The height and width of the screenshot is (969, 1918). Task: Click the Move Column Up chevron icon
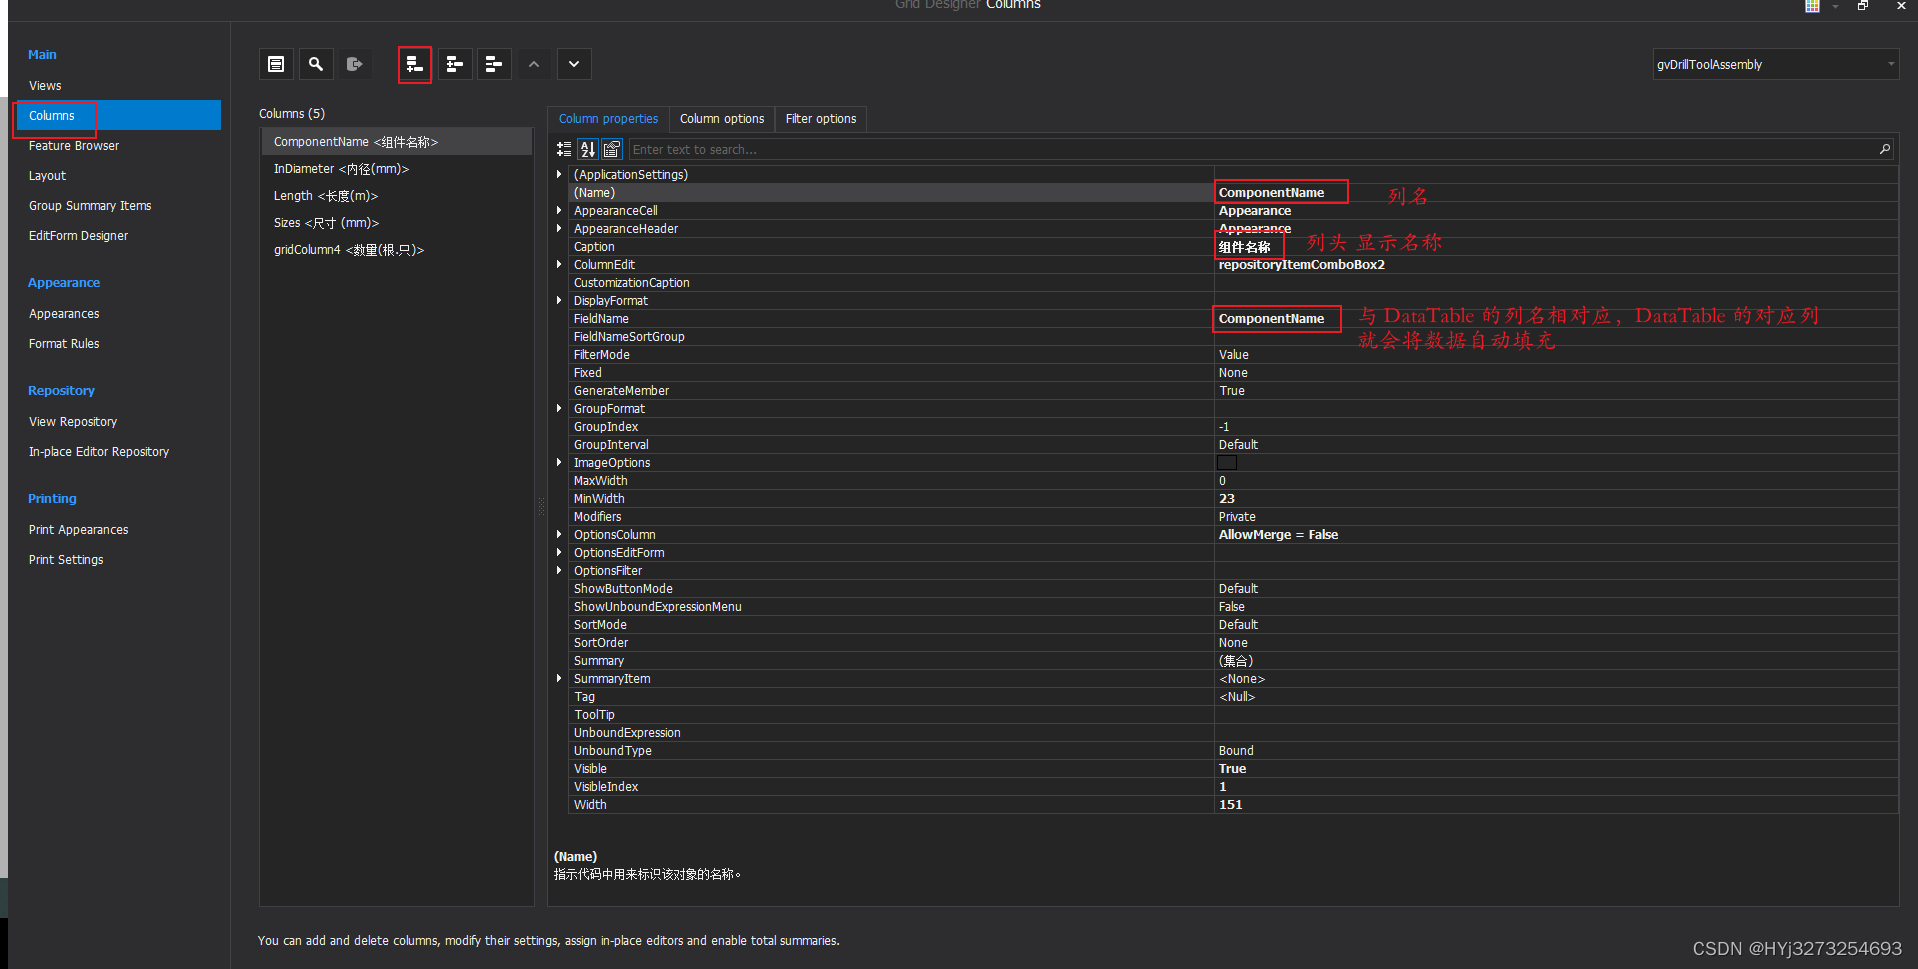point(533,63)
